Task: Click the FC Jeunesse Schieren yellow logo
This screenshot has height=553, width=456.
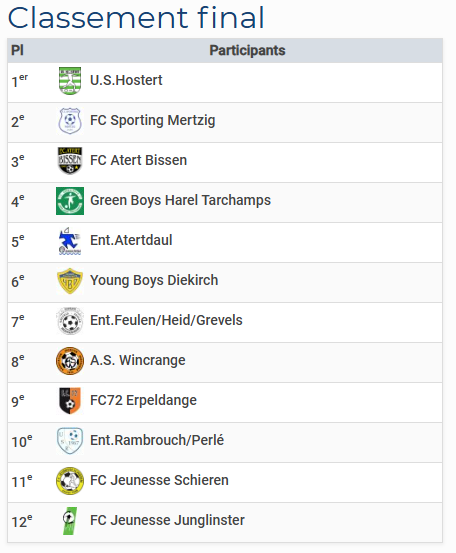Action: tap(70, 481)
